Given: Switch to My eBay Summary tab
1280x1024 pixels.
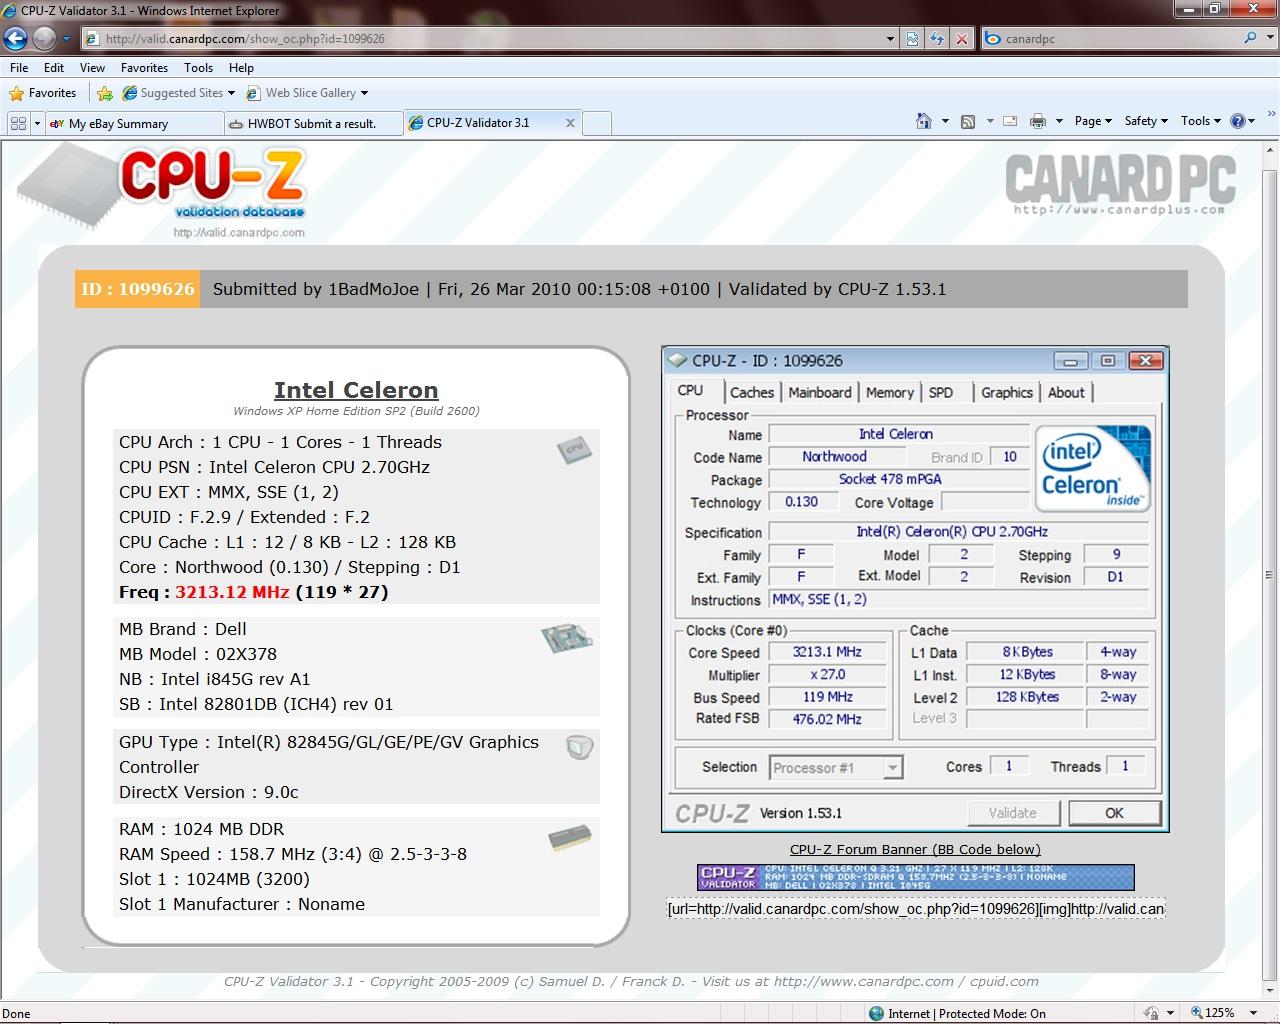Looking at the screenshot, I should point(134,123).
